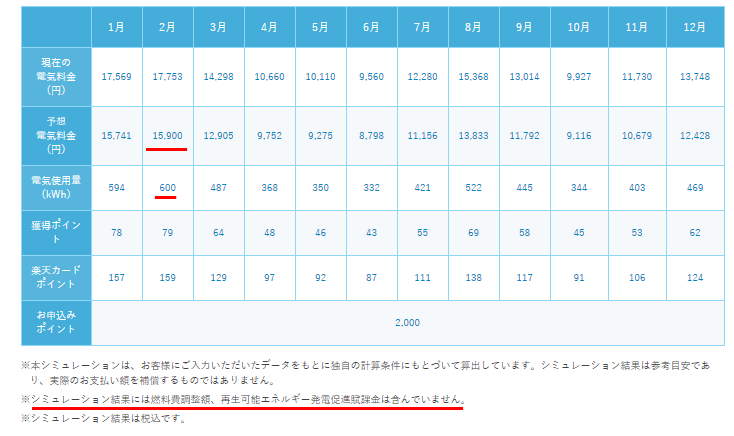Click usage value 487 for March

click(x=219, y=188)
